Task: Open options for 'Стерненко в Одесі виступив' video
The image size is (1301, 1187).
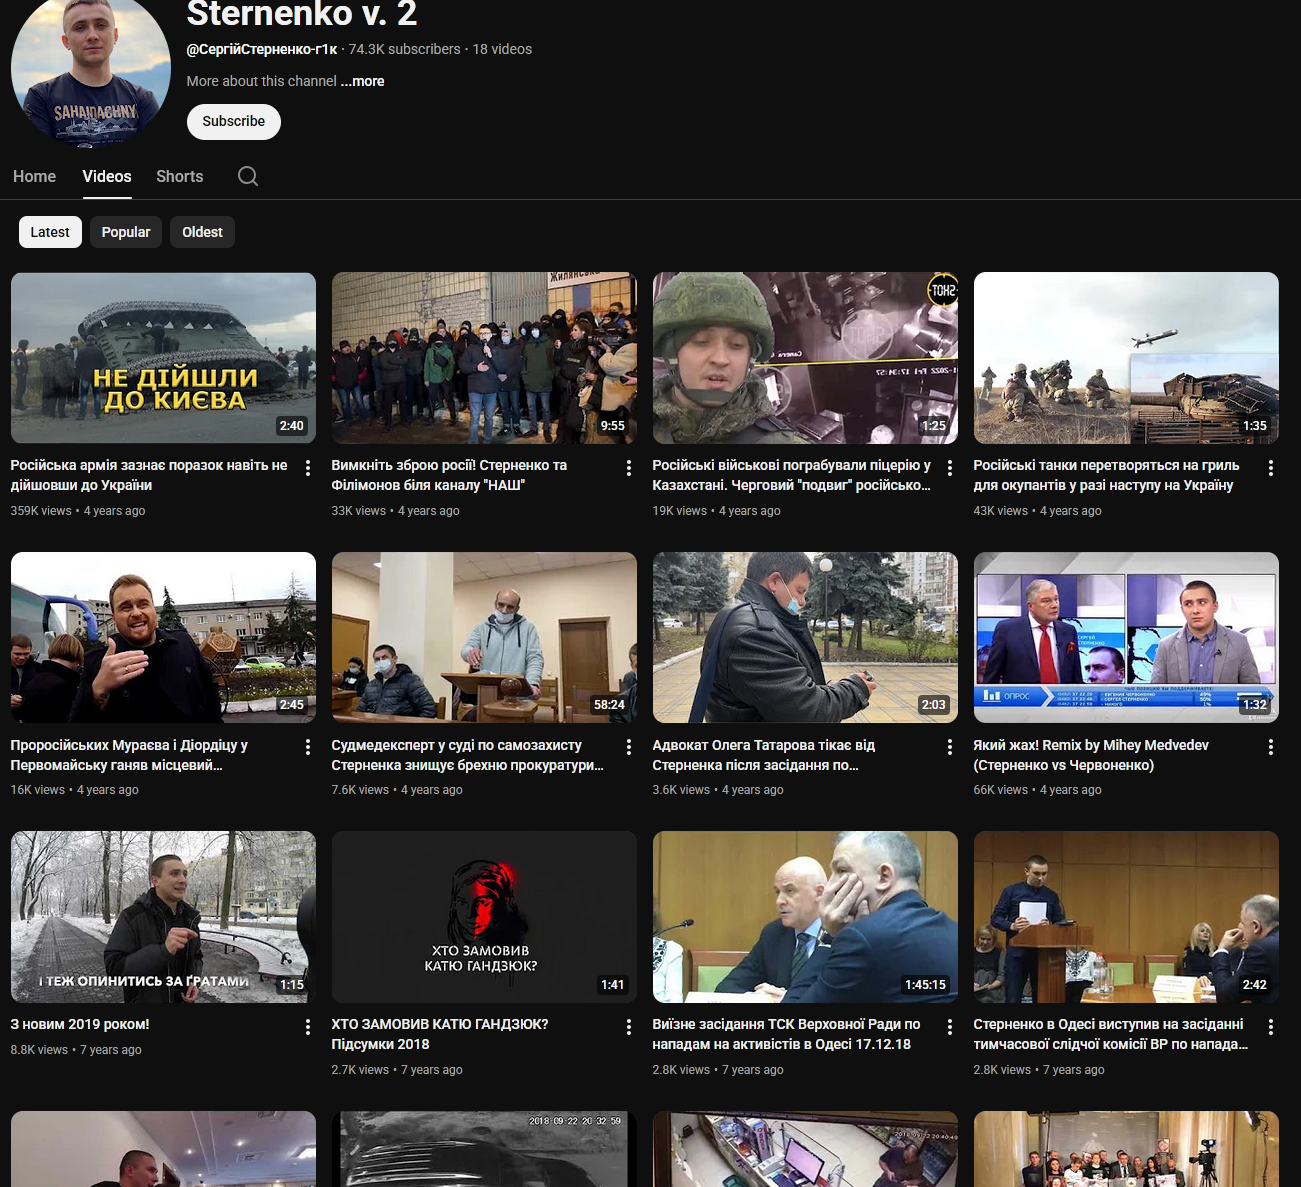Action: [x=1271, y=1026]
